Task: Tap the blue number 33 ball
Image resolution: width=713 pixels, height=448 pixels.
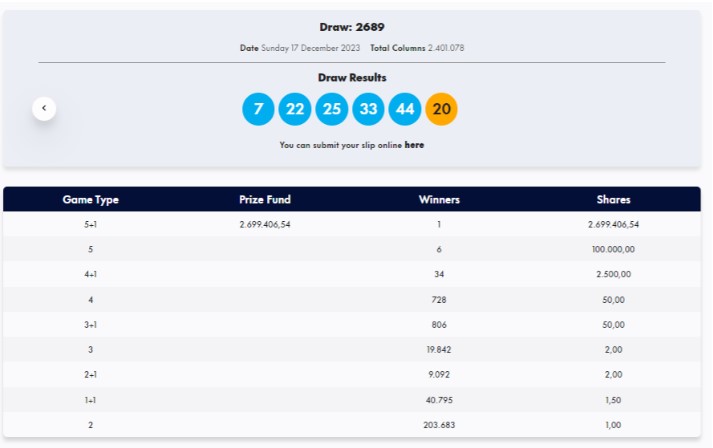Action: pos(369,109)
